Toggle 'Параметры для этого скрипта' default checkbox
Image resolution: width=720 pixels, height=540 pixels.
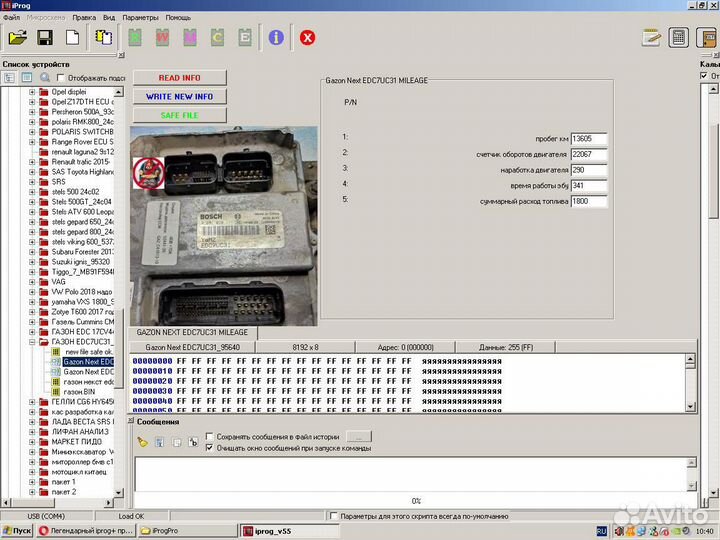(332, 517)
